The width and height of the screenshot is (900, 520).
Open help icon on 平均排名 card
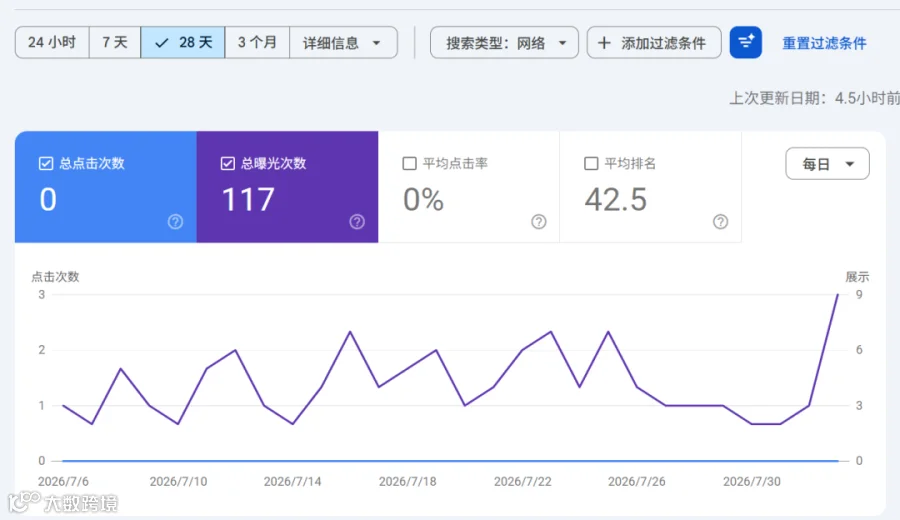pos(720,222)
